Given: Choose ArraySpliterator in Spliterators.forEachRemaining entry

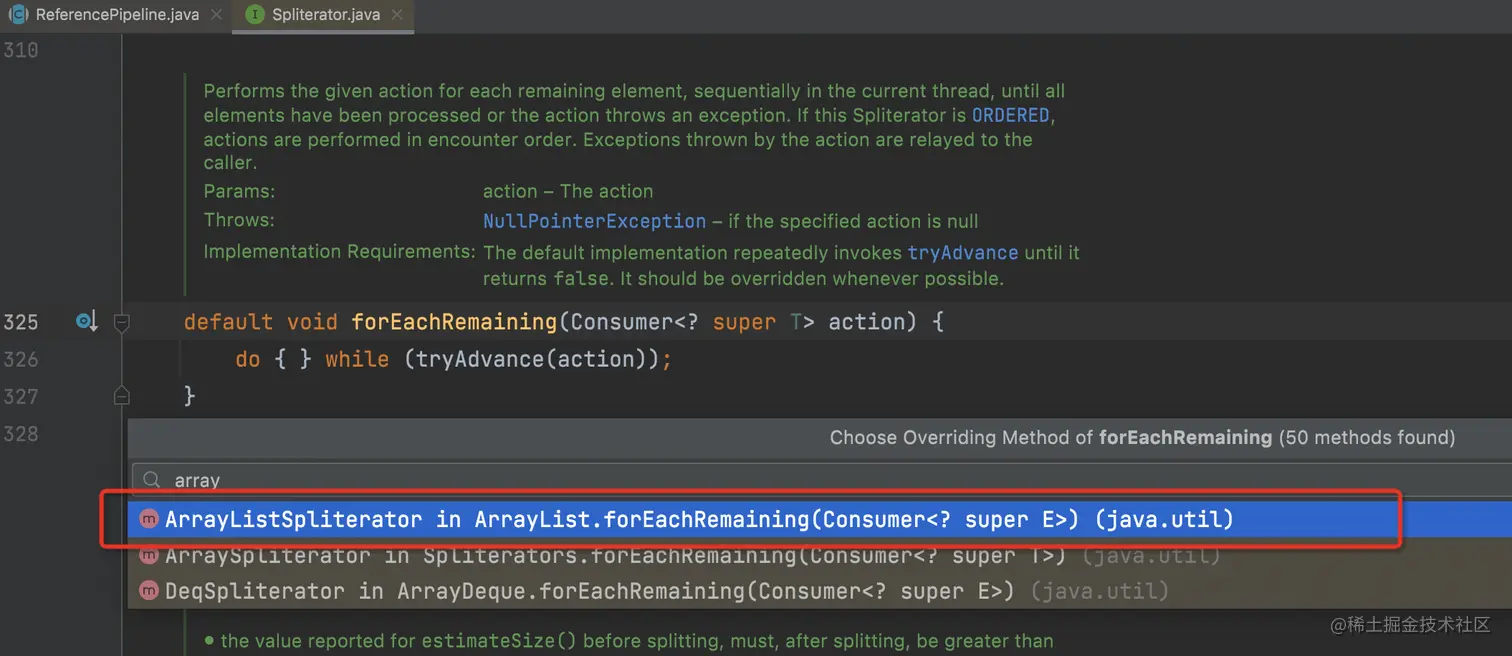Looking at the screenshot, I should (x=820, y=555).
